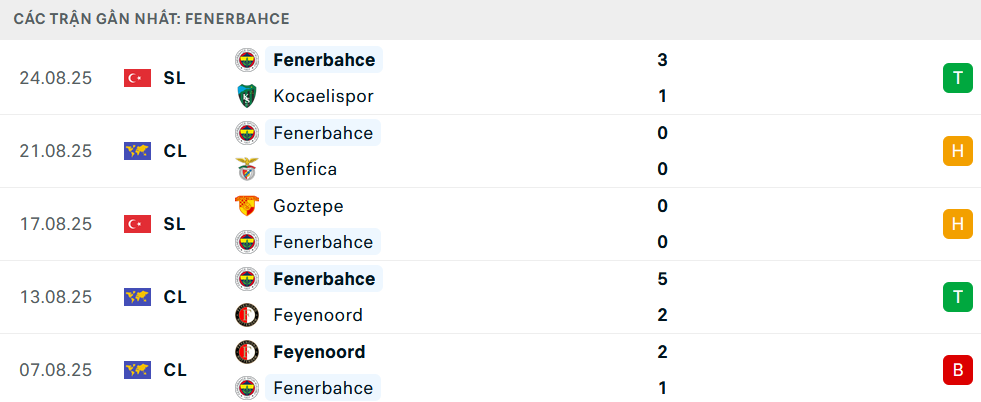
Task: Click Goztepe club crest icon
Action: (246, 206)
